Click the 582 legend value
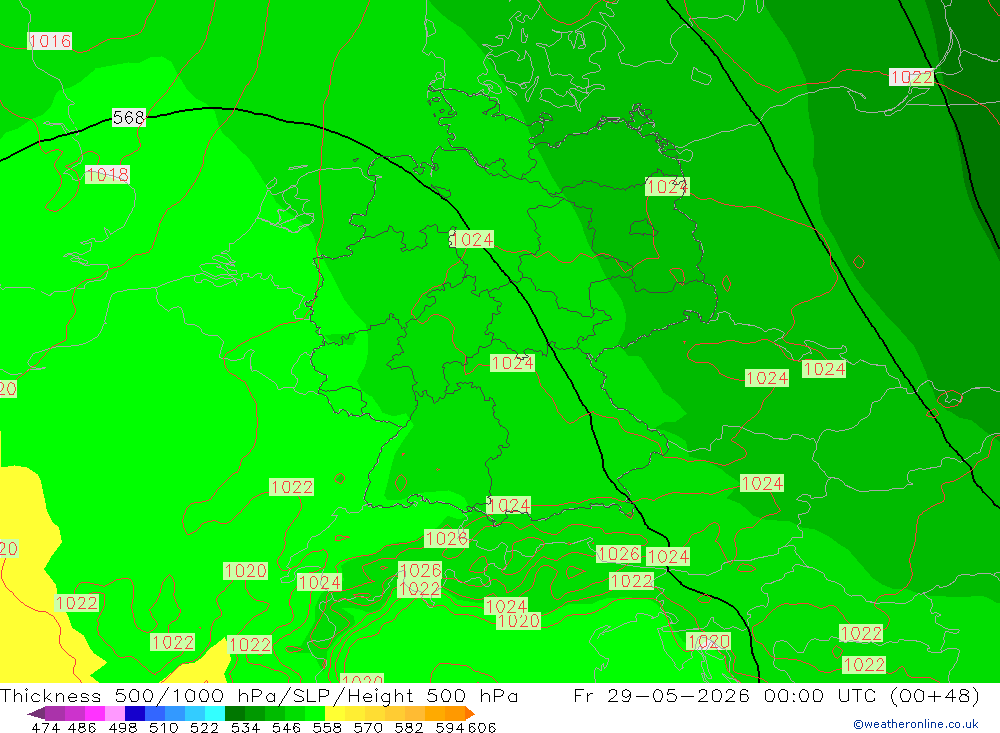Viewport: 1000px width, 733px height. (x=409, y=727)
